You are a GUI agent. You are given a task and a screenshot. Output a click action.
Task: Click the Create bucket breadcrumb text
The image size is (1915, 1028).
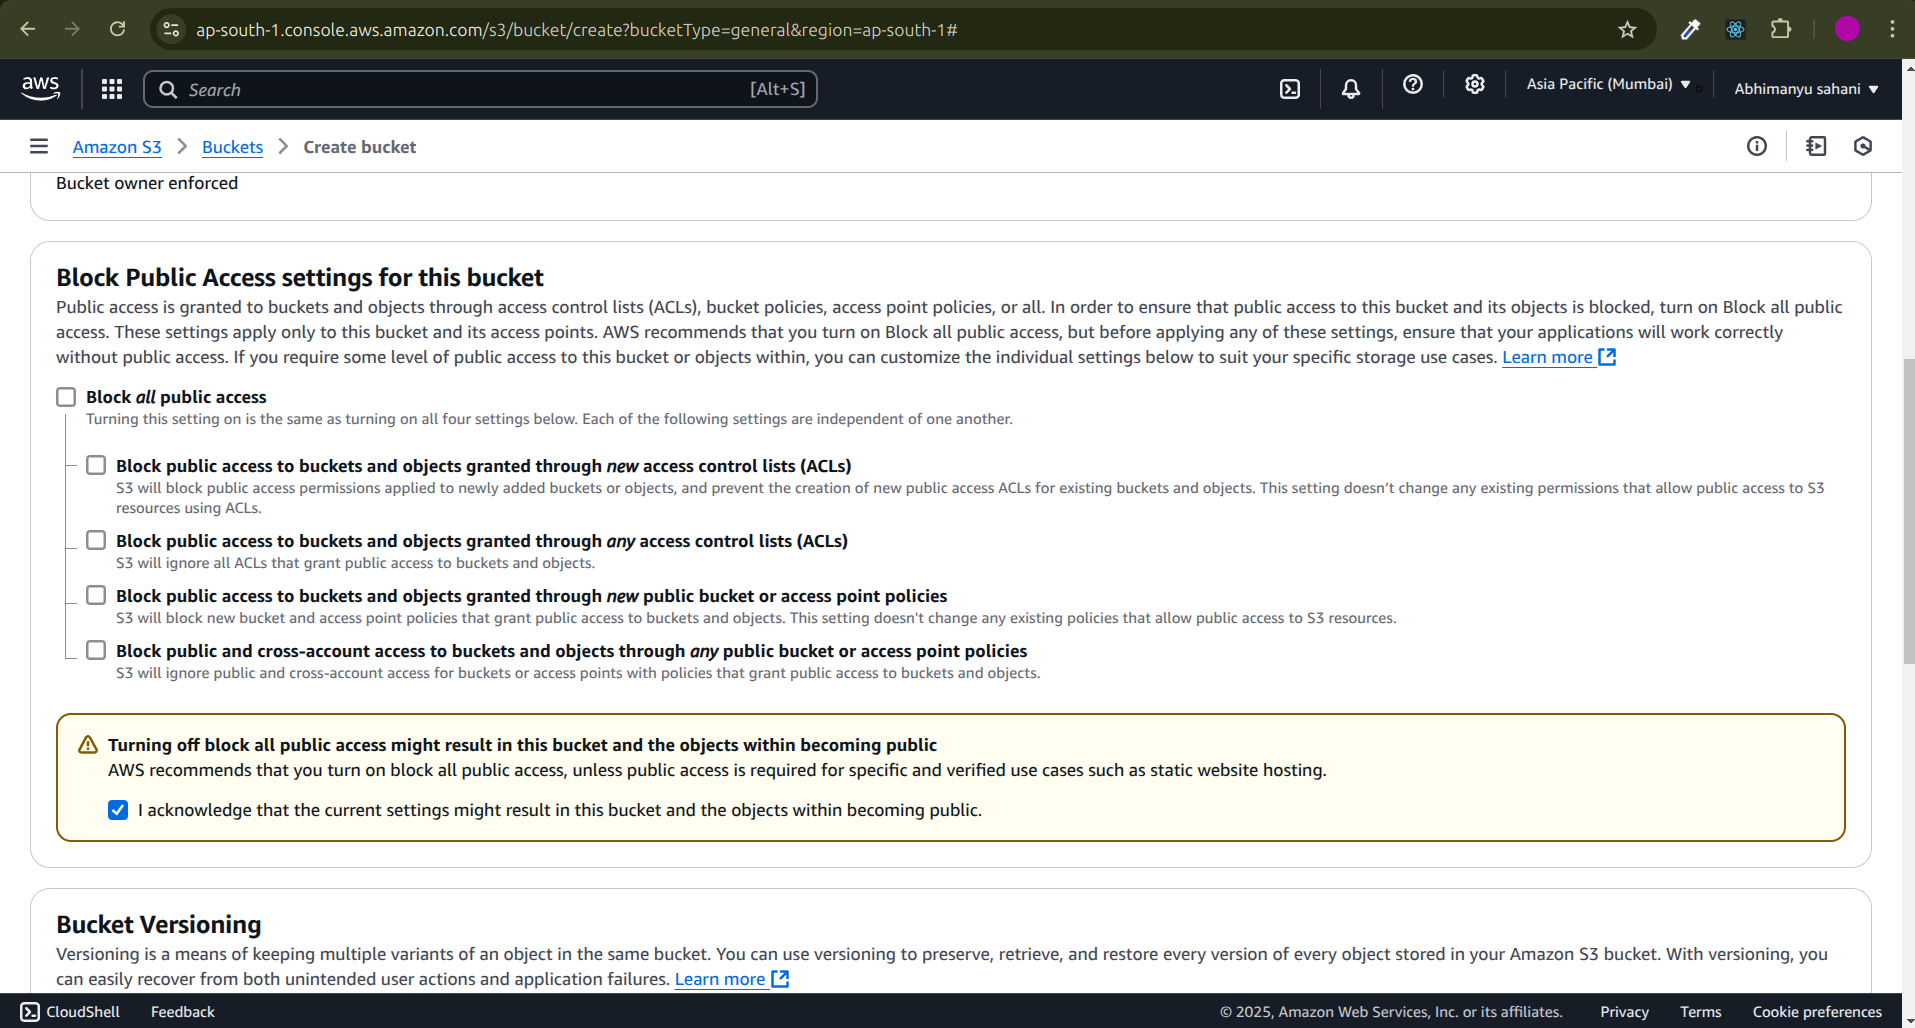360,147
